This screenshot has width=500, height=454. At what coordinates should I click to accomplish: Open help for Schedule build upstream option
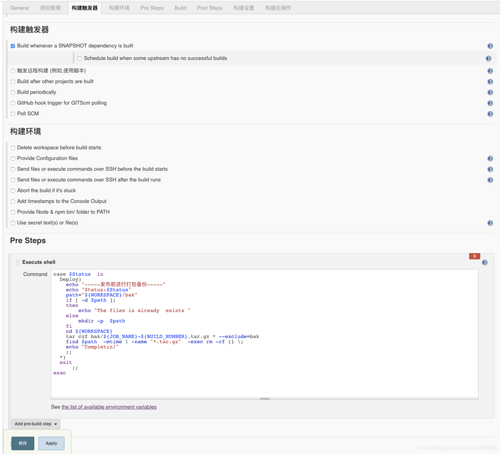tap(488, 59)
